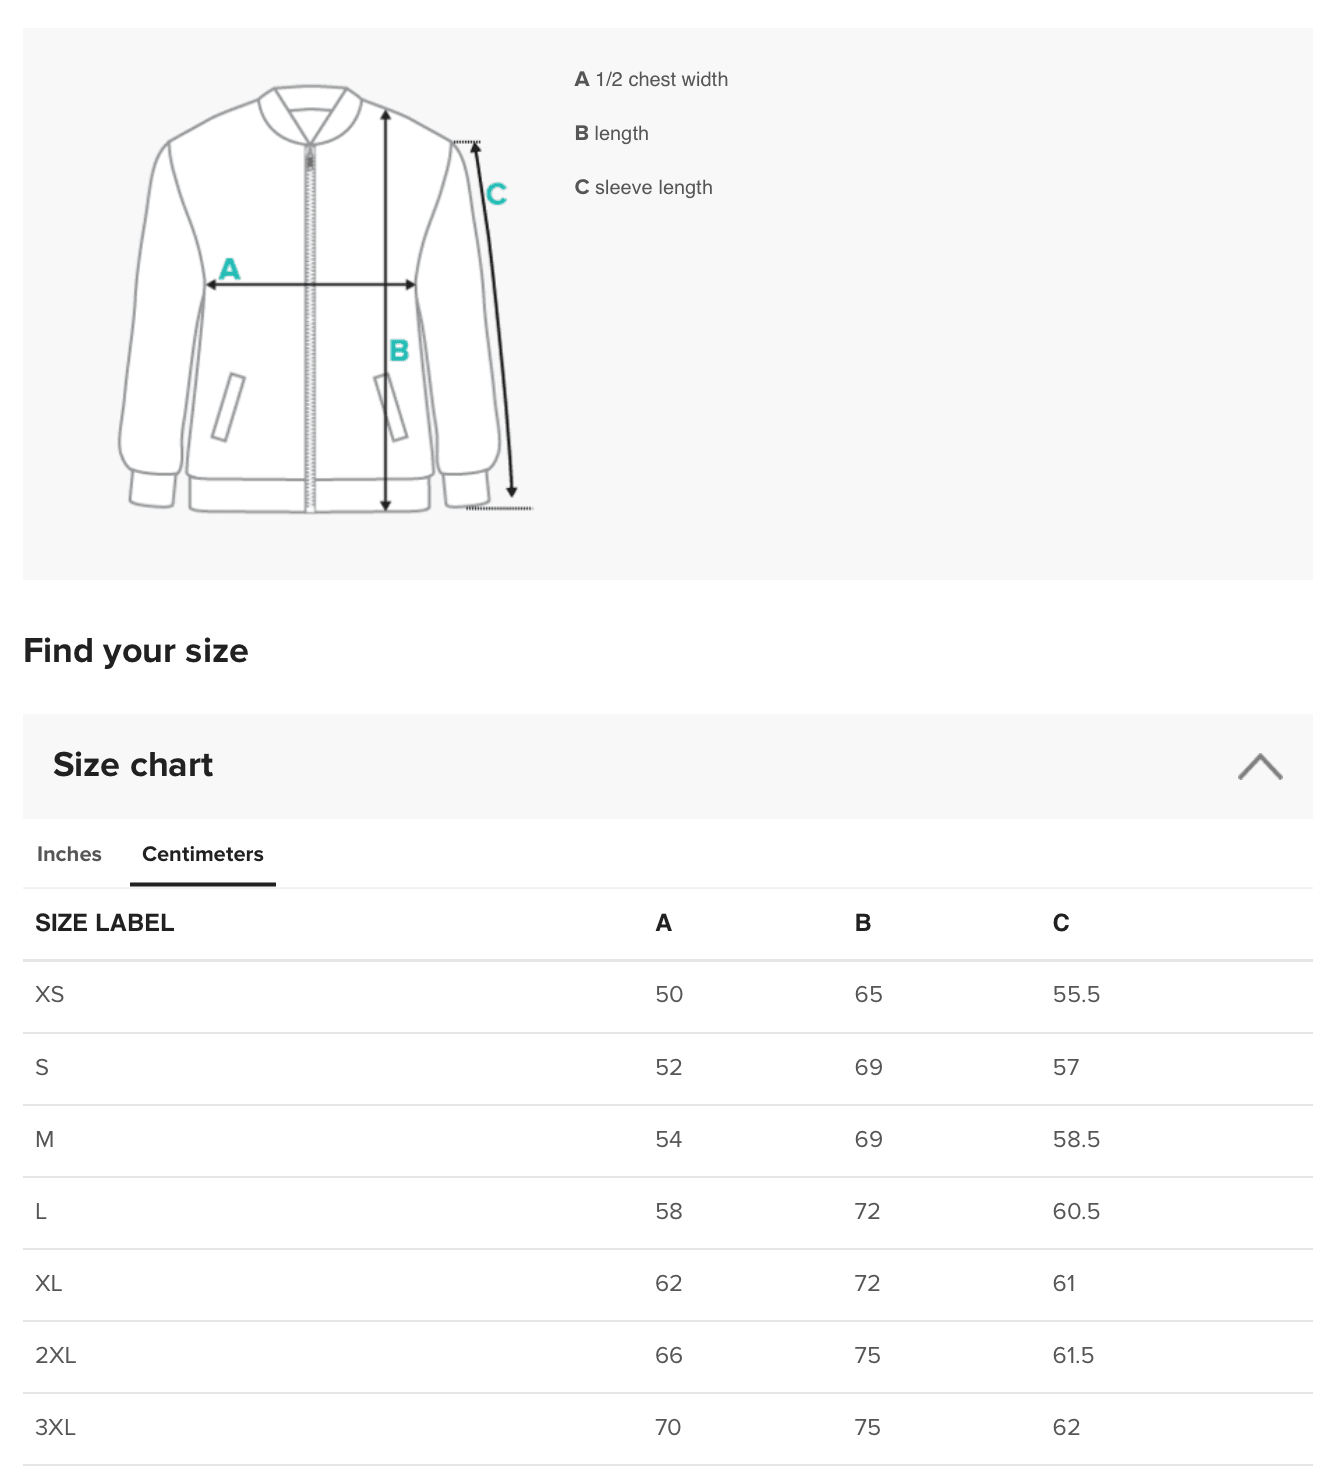Collapse the Size chart chevron arrow
The image size is (1330, 1478).
[1260, 767]
